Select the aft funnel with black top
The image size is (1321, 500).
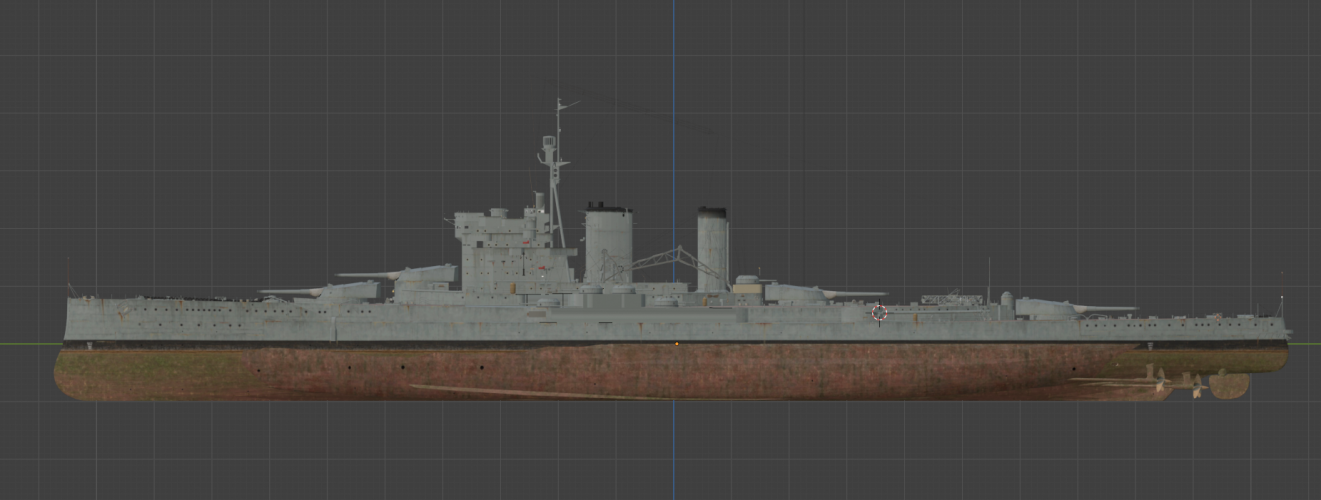712,250
